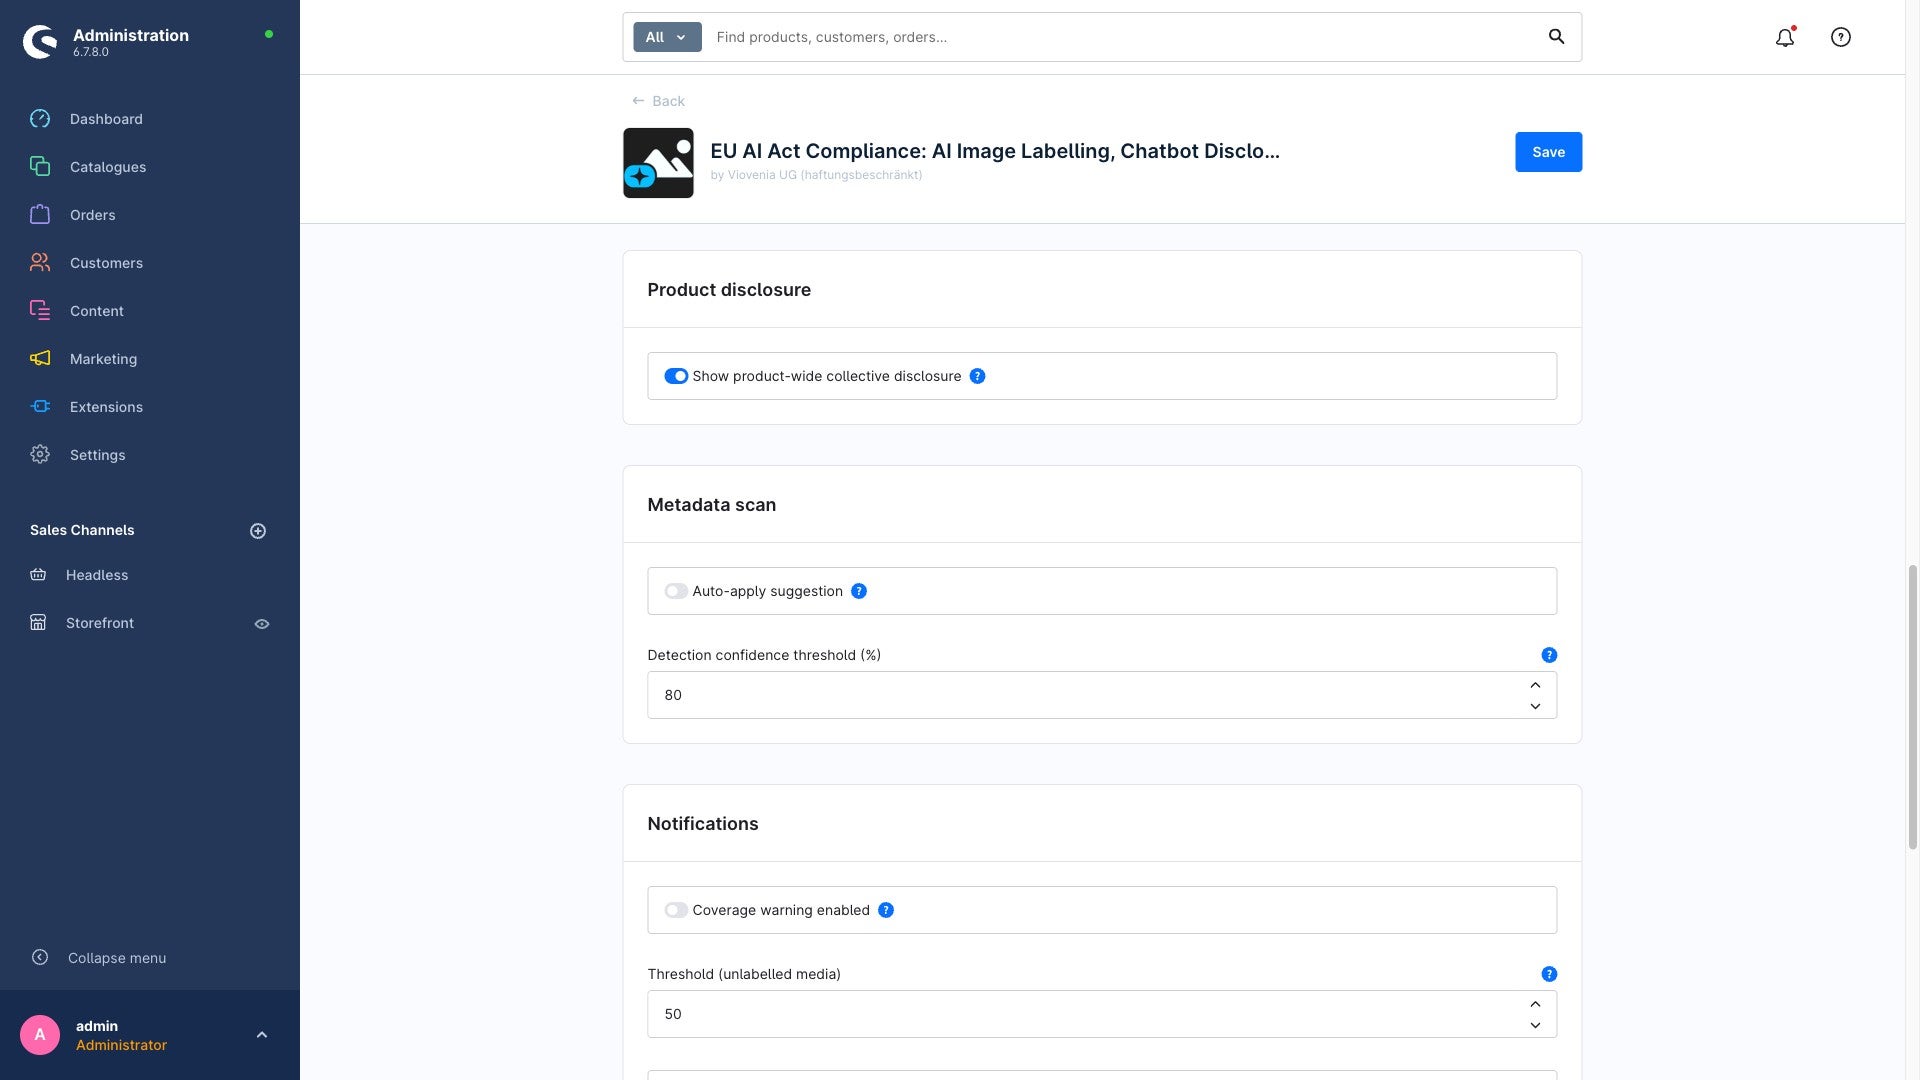
Task: Click the Catalogues icon in sidebar
Action: coord(40,167)
